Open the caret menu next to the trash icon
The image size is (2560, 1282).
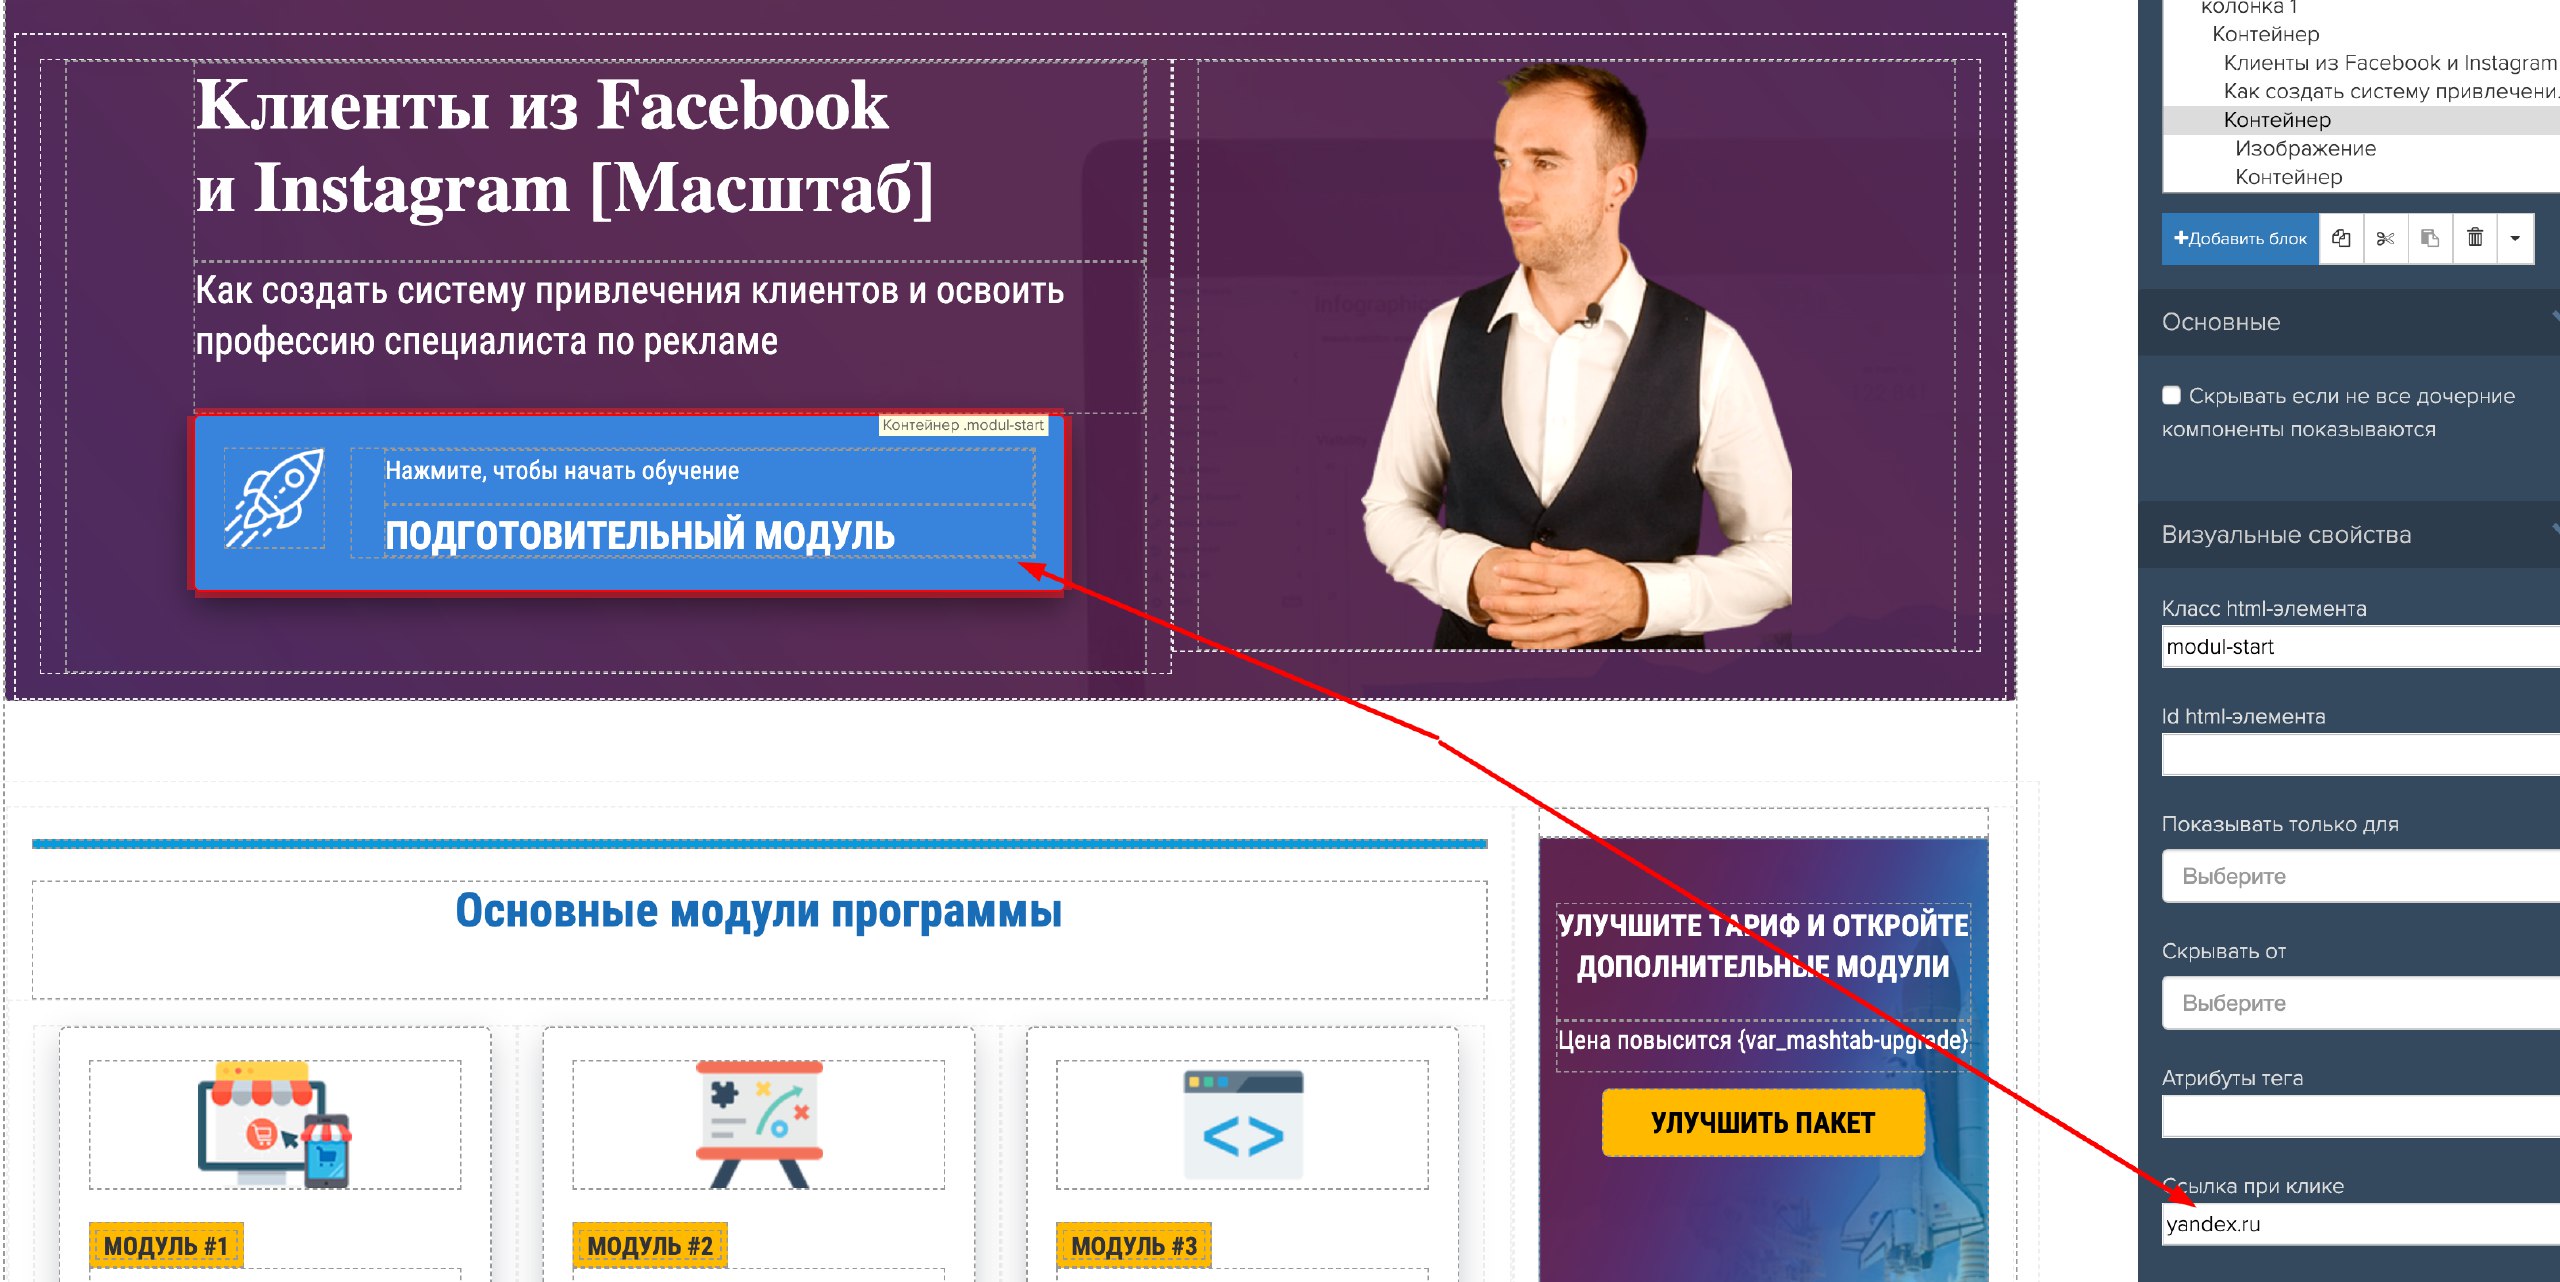click(2515, 238)
